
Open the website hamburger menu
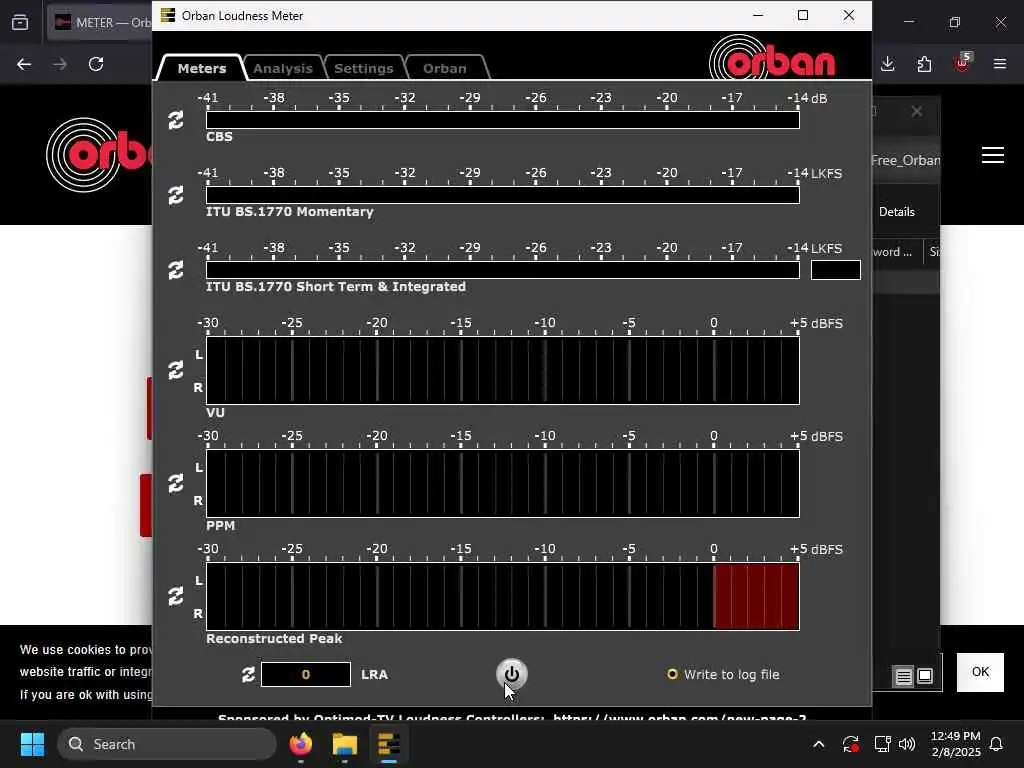993,155
